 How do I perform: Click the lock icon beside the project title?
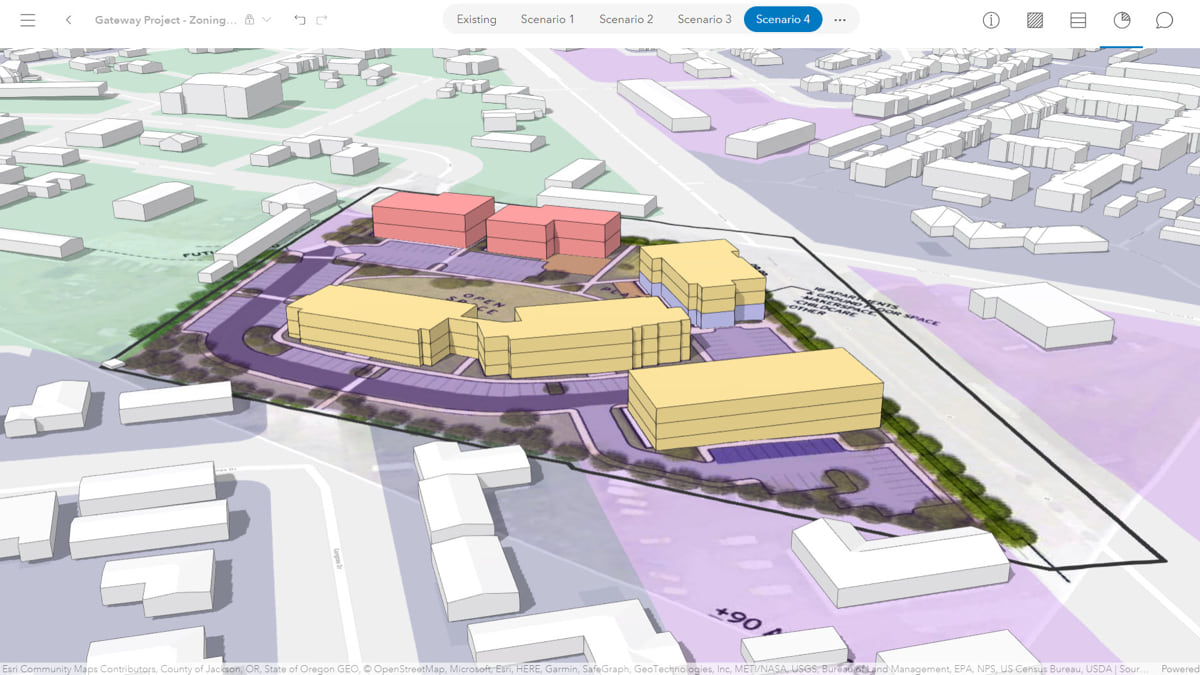click(x=249, y=20)
